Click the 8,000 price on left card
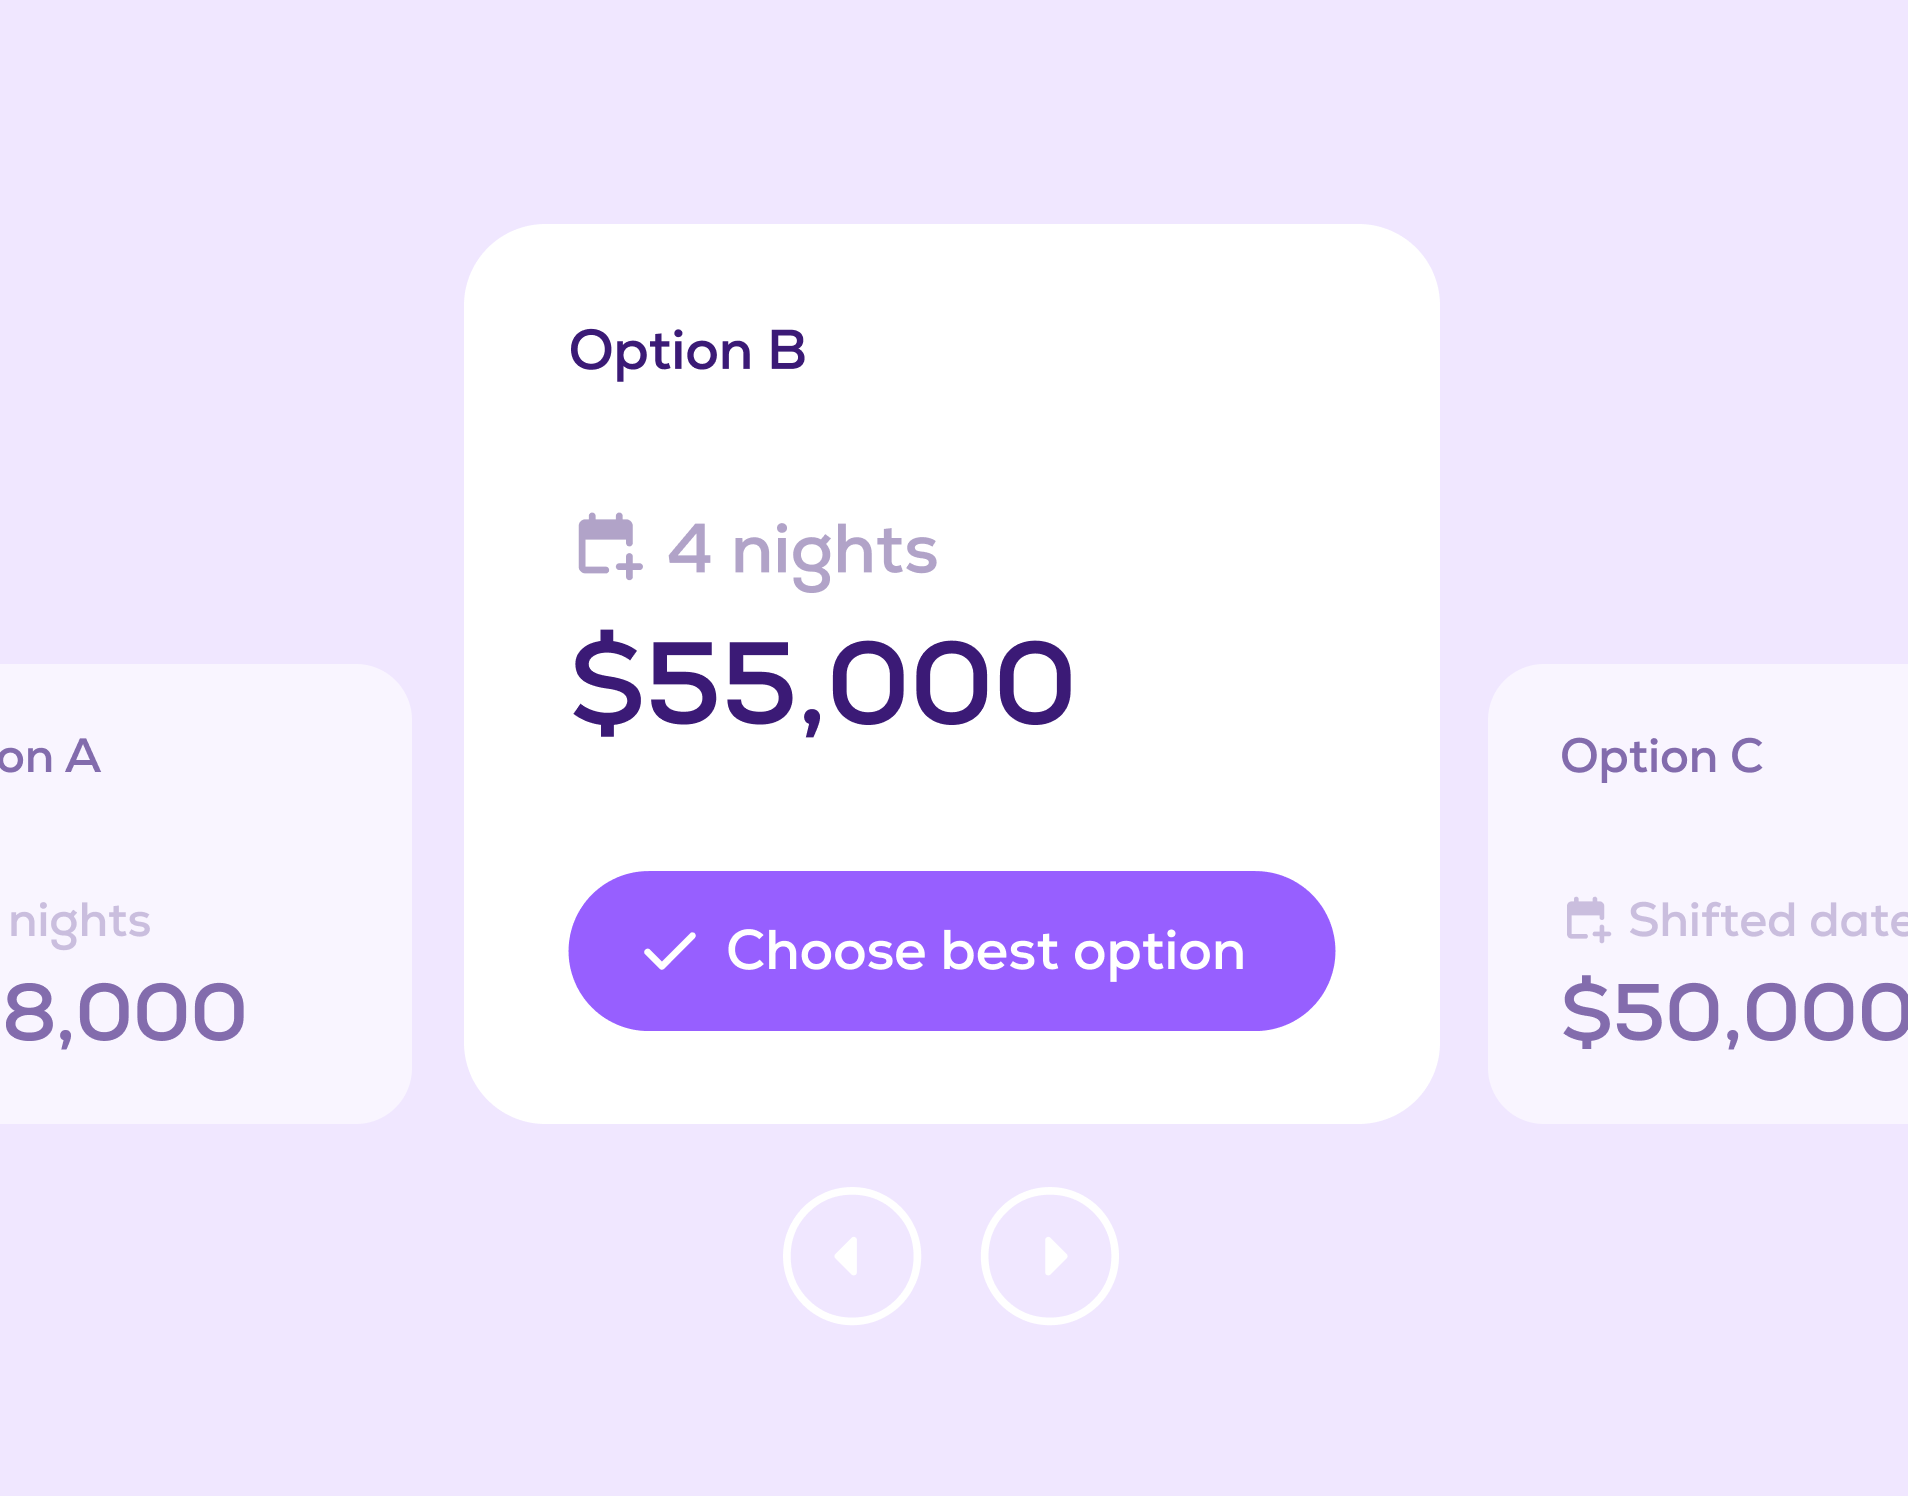The height and width of the screenshot is (1496, 1908). click(x=125, y=1012)
